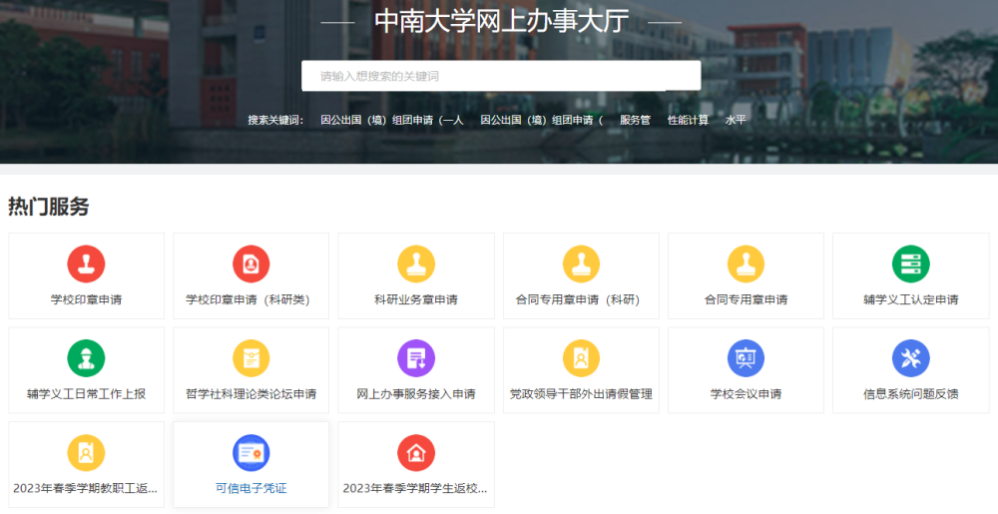Click the 哲学社科理论类论坛申请 label
Viewport: 998px width, 514px height.
click(x=251, y=394)
